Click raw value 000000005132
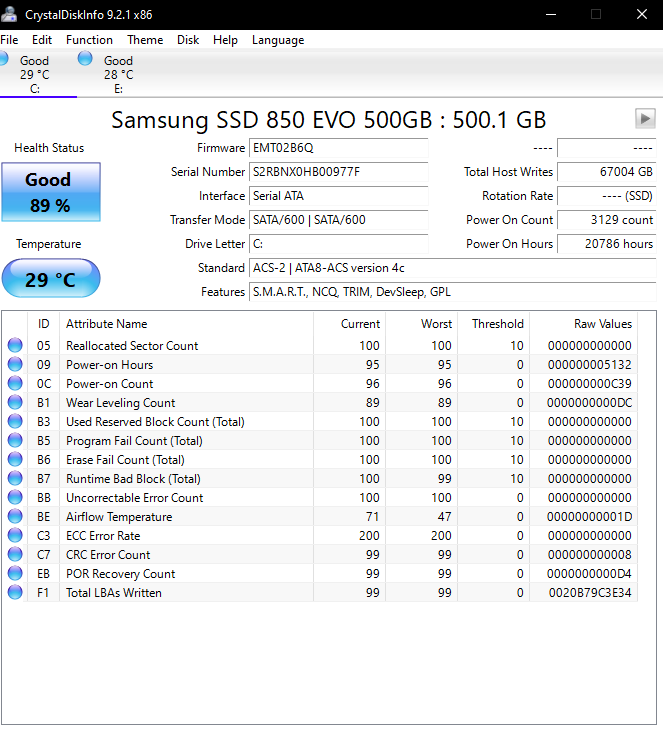This screenshot has height=731, width=663. (590, 365)
